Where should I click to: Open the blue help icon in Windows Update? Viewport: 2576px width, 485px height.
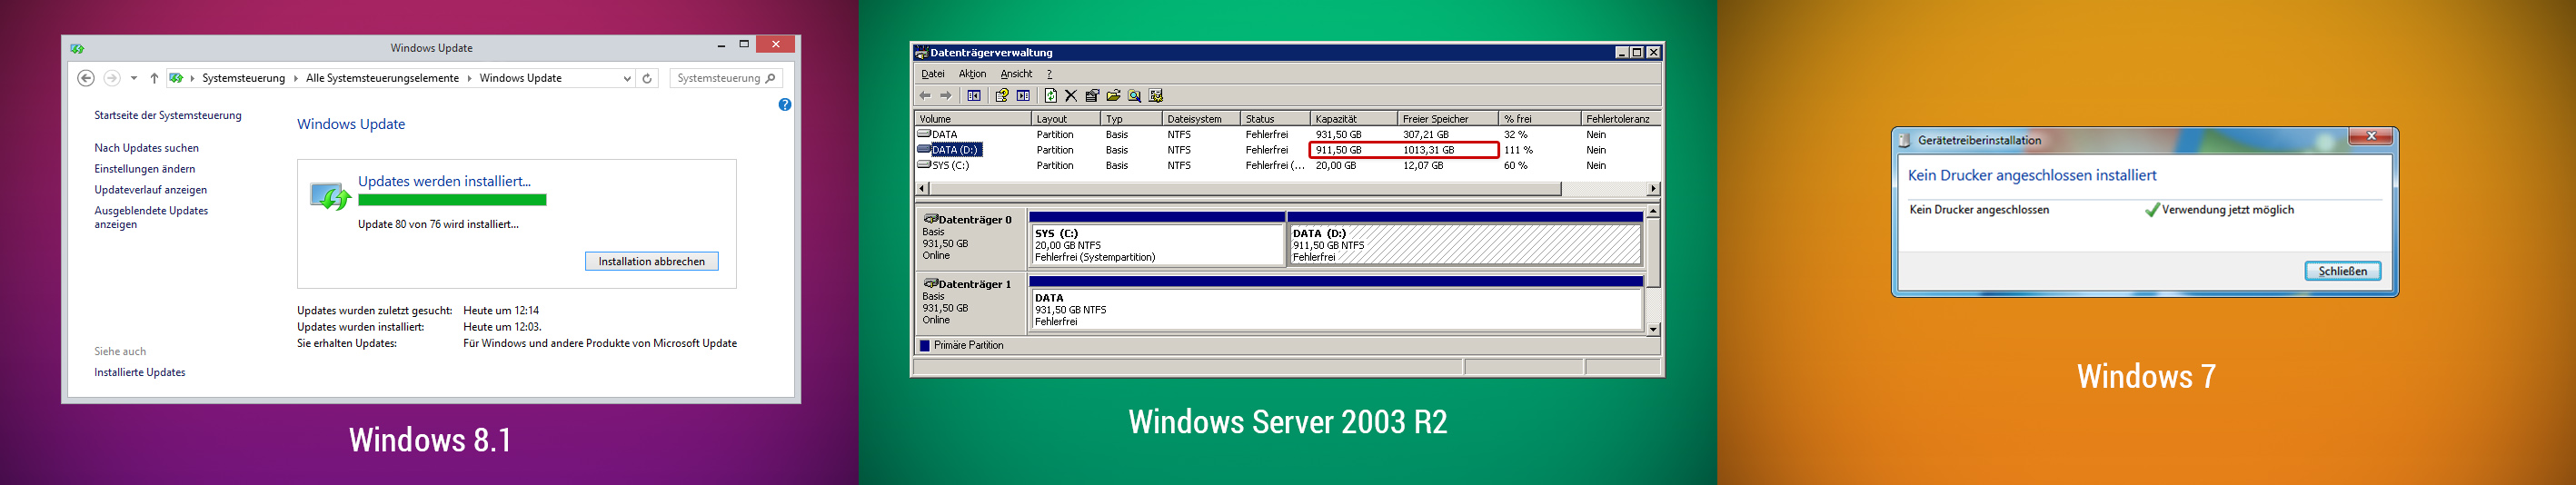click(785, 104)
